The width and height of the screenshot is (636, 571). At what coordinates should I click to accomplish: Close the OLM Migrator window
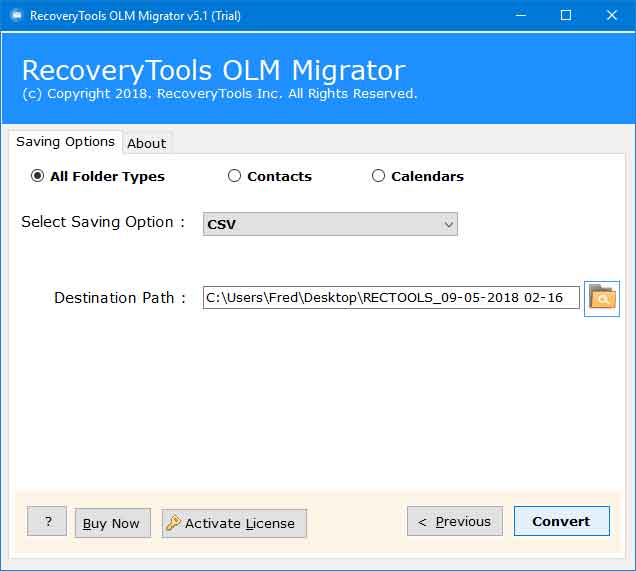pyautogui.click(x=611, y=15)
